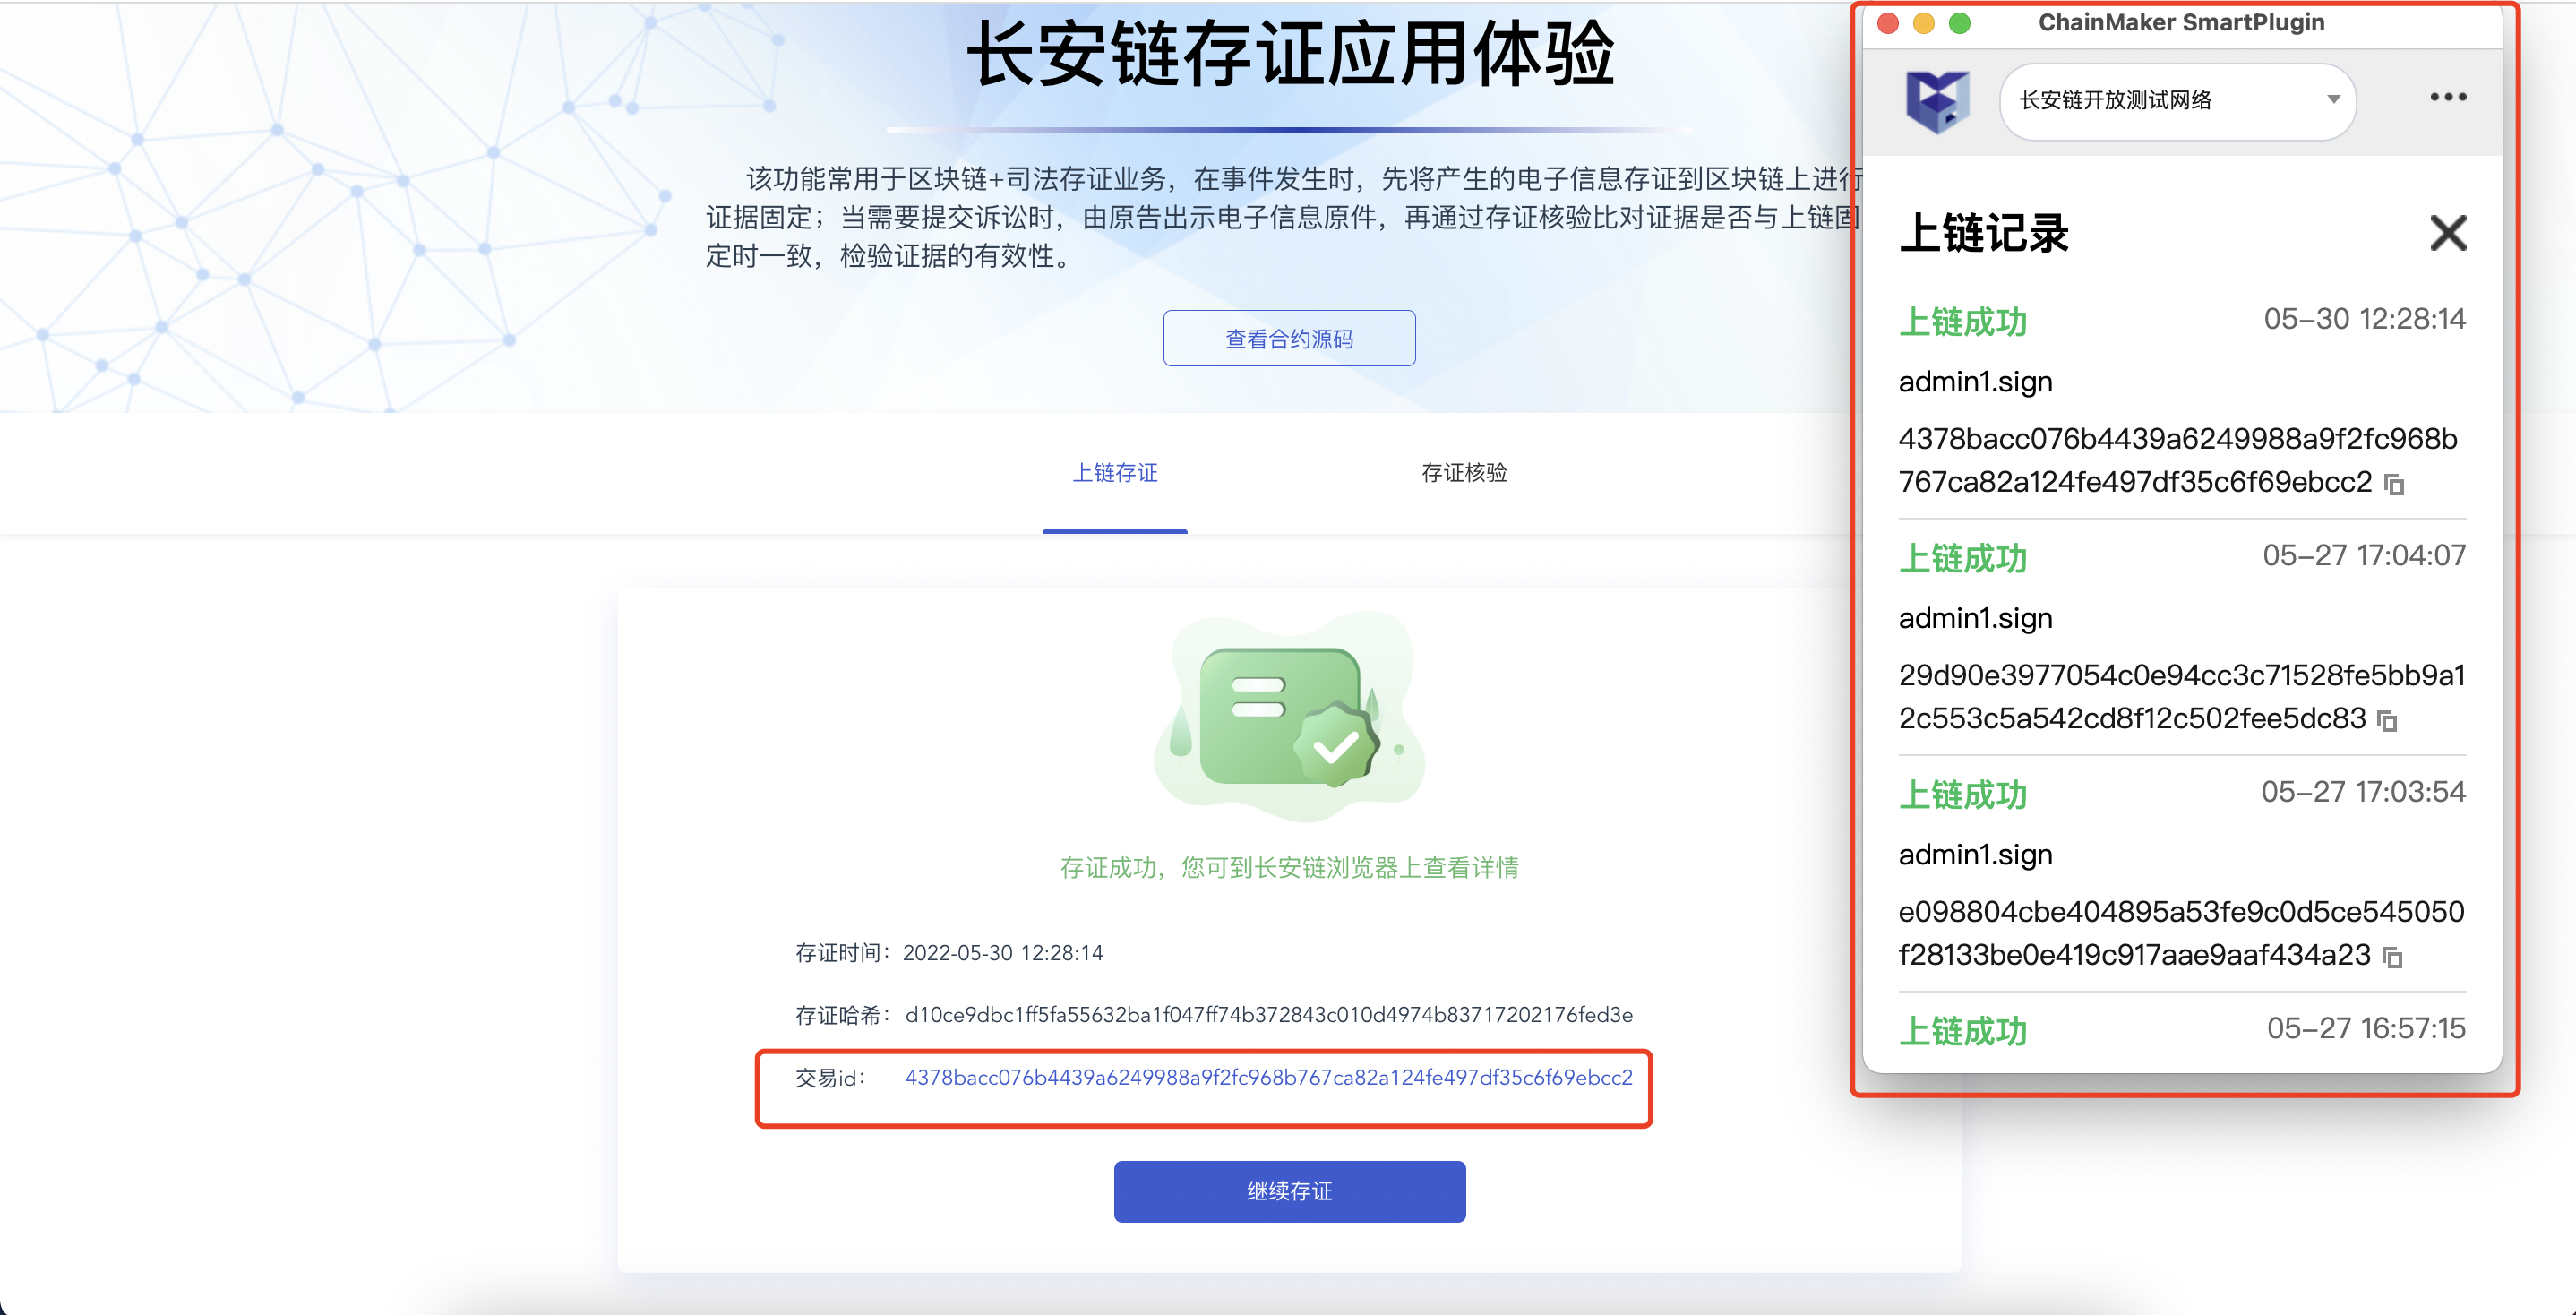Switch to the 存证核验 tab

[1464, 472]
